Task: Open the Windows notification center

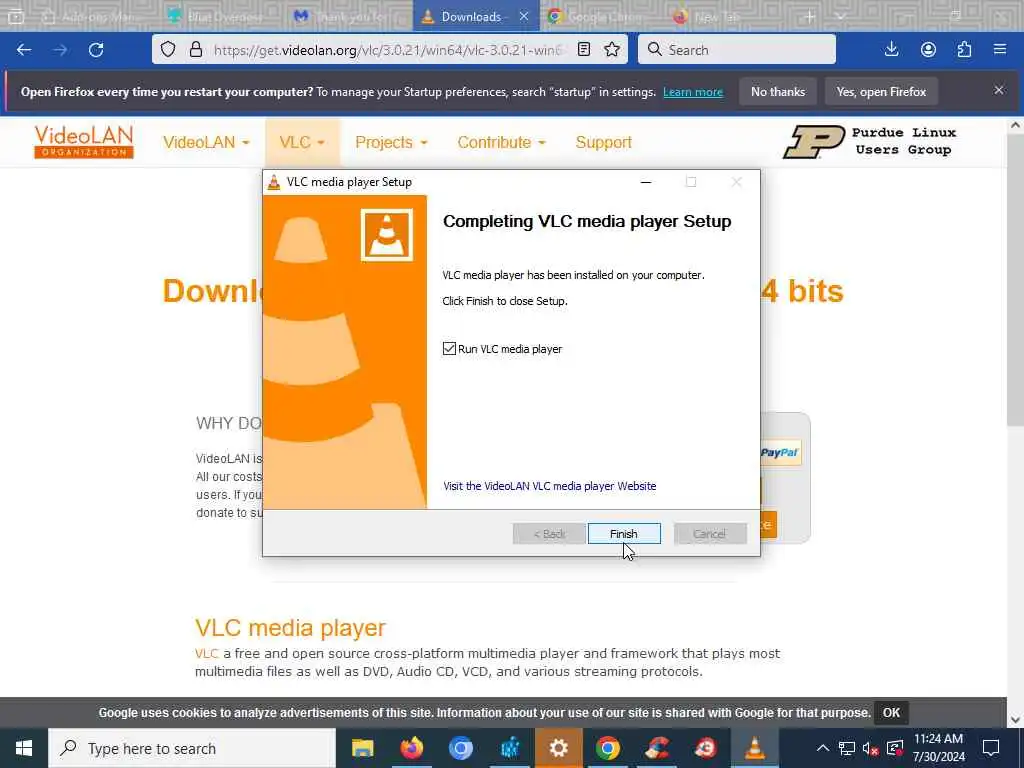Action: (x=991, y=748)
